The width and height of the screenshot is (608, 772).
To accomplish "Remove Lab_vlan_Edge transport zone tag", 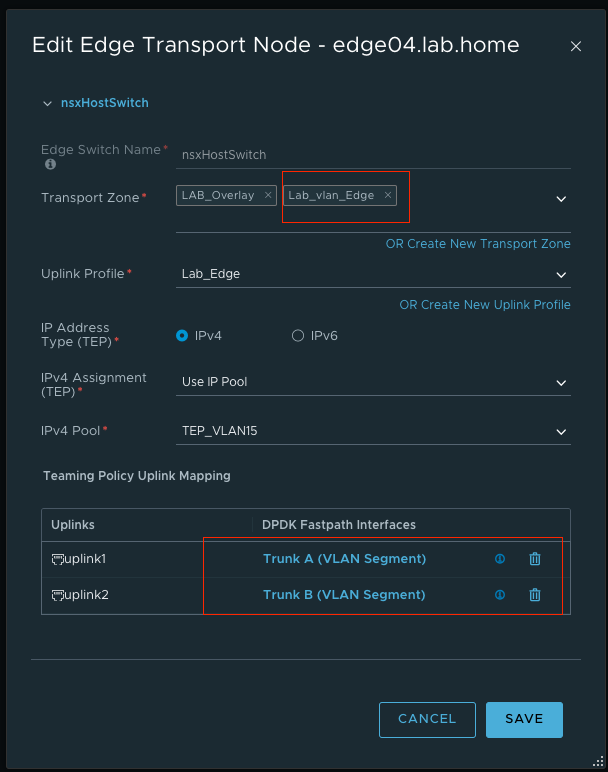I will click(388, 196).
